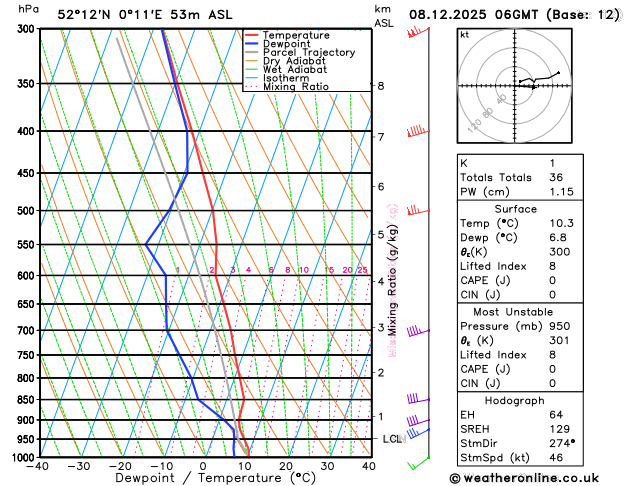Click the '120' ring label in hodograph
The height and width of the screenshot is (486, 629).
click(x=474, y=126)
